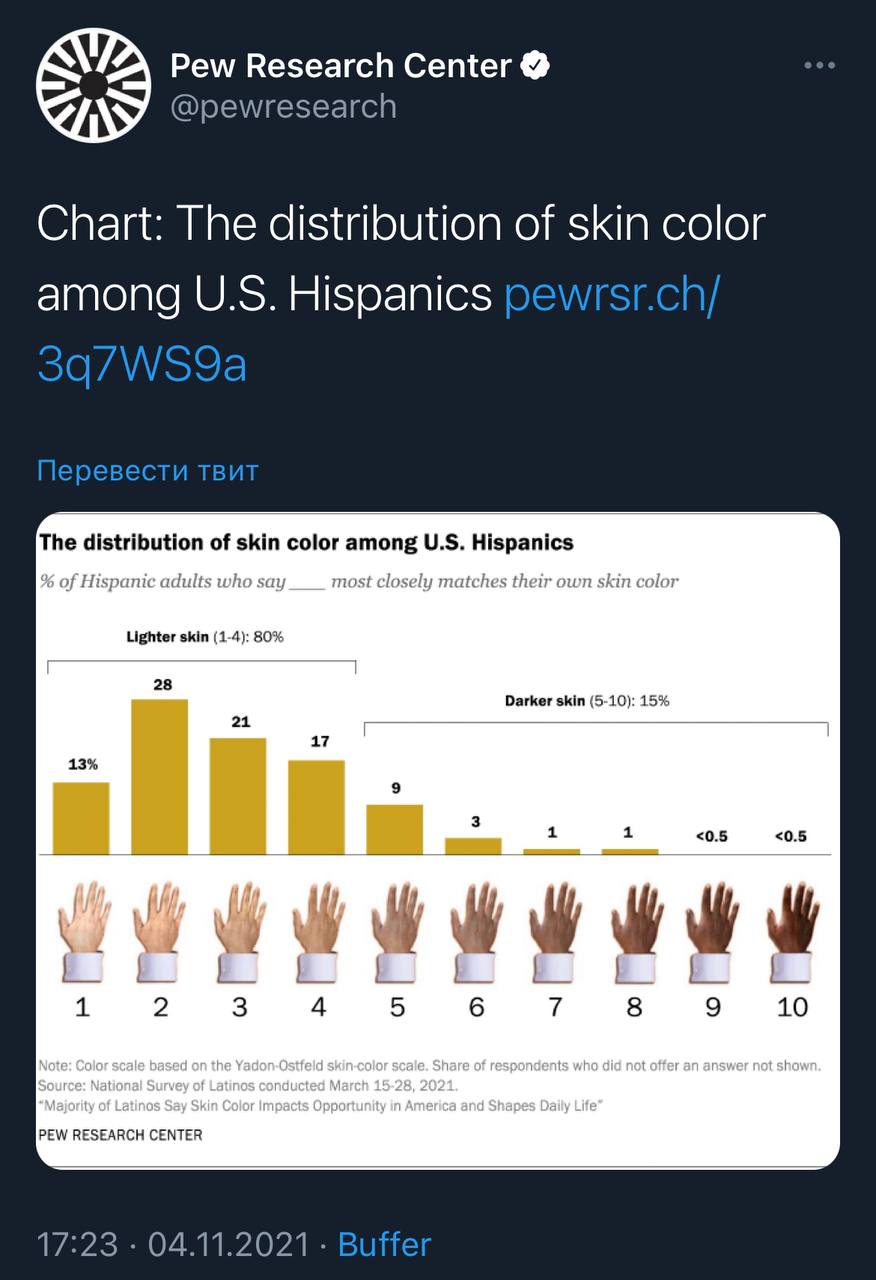Click the verified badge beside the account name
This screenshot has height=1280, width=876.
coord(537,66)
